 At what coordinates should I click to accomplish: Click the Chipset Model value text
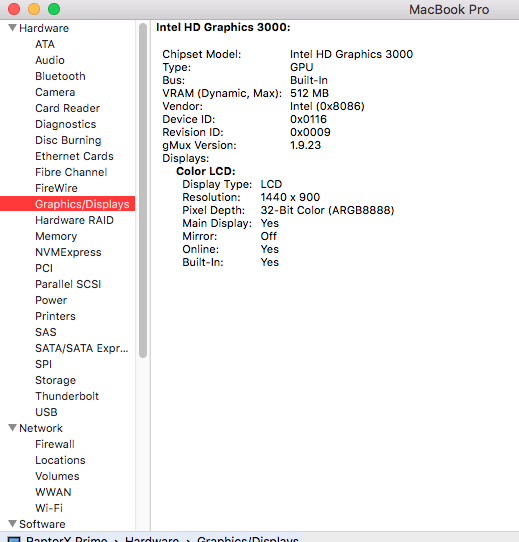tap(351, 54)
